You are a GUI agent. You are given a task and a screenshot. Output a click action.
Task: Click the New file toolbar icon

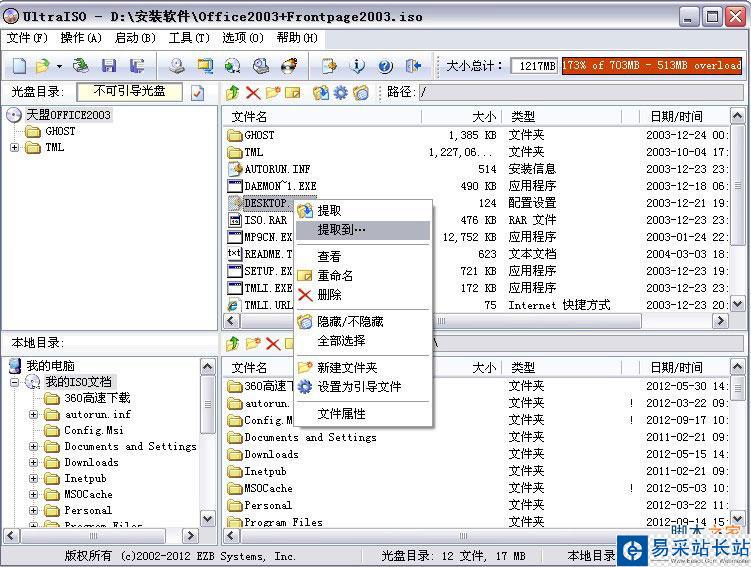coord(19,66)
